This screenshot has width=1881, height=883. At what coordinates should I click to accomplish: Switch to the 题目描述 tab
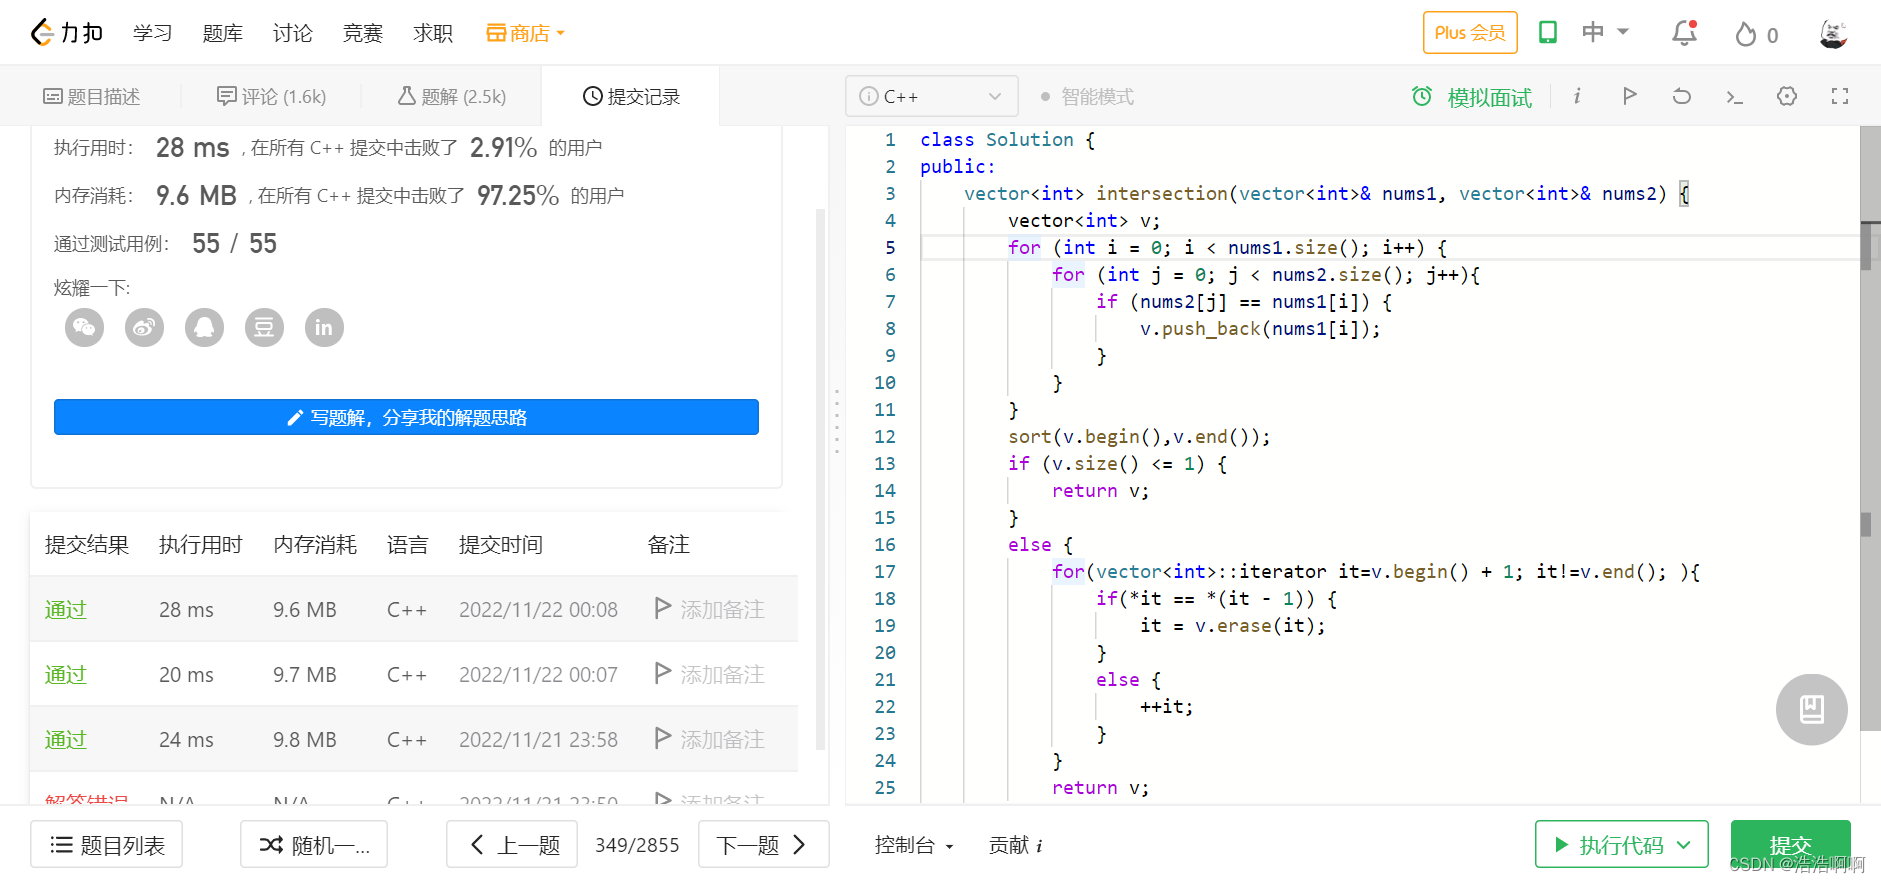tap(91, 97)
